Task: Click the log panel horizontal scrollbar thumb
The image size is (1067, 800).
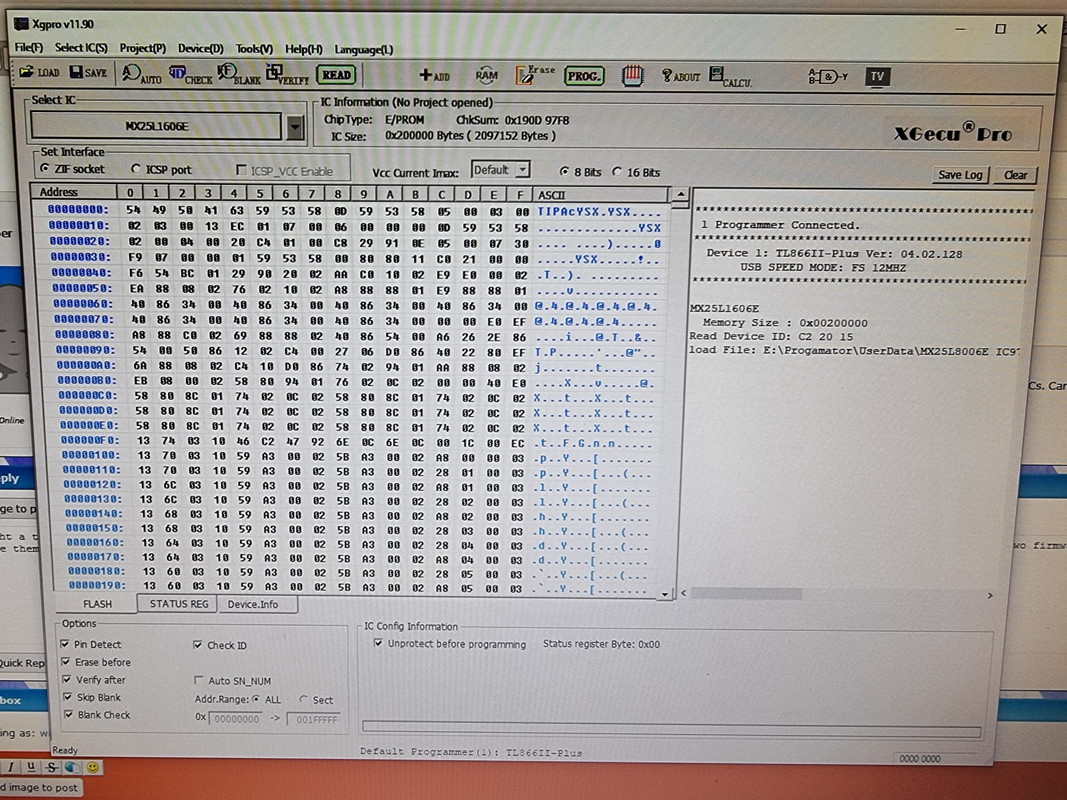Action: point(746,594)
